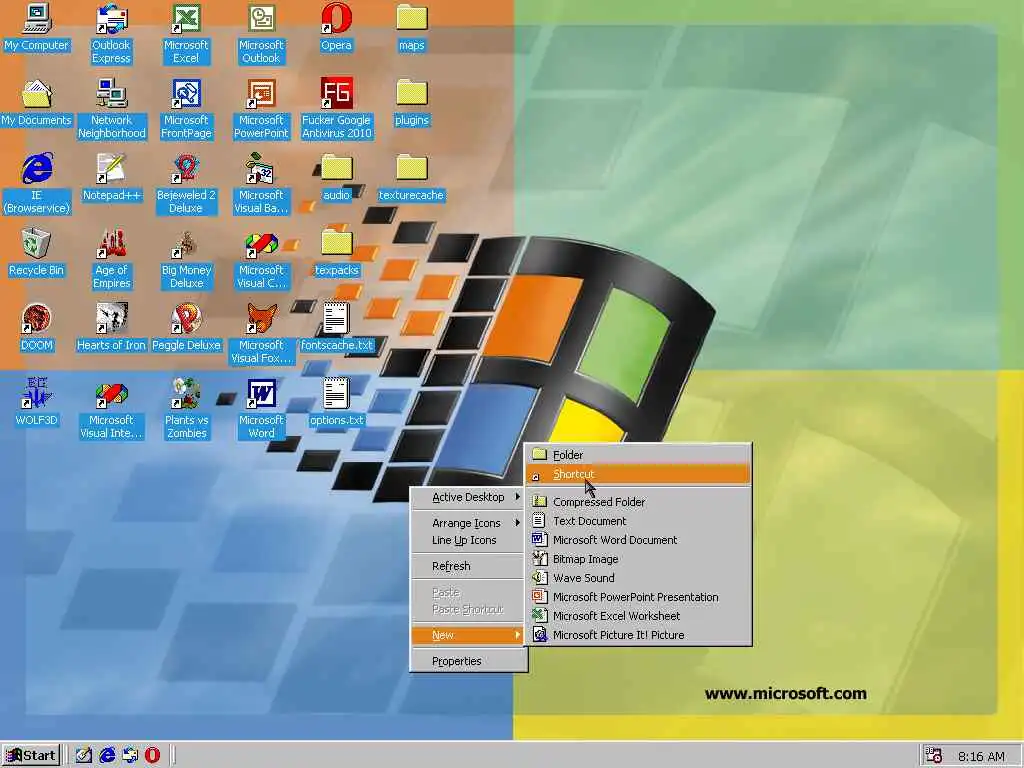
Task: Click the My Documents desktop icon
Action: coord(36,103)
